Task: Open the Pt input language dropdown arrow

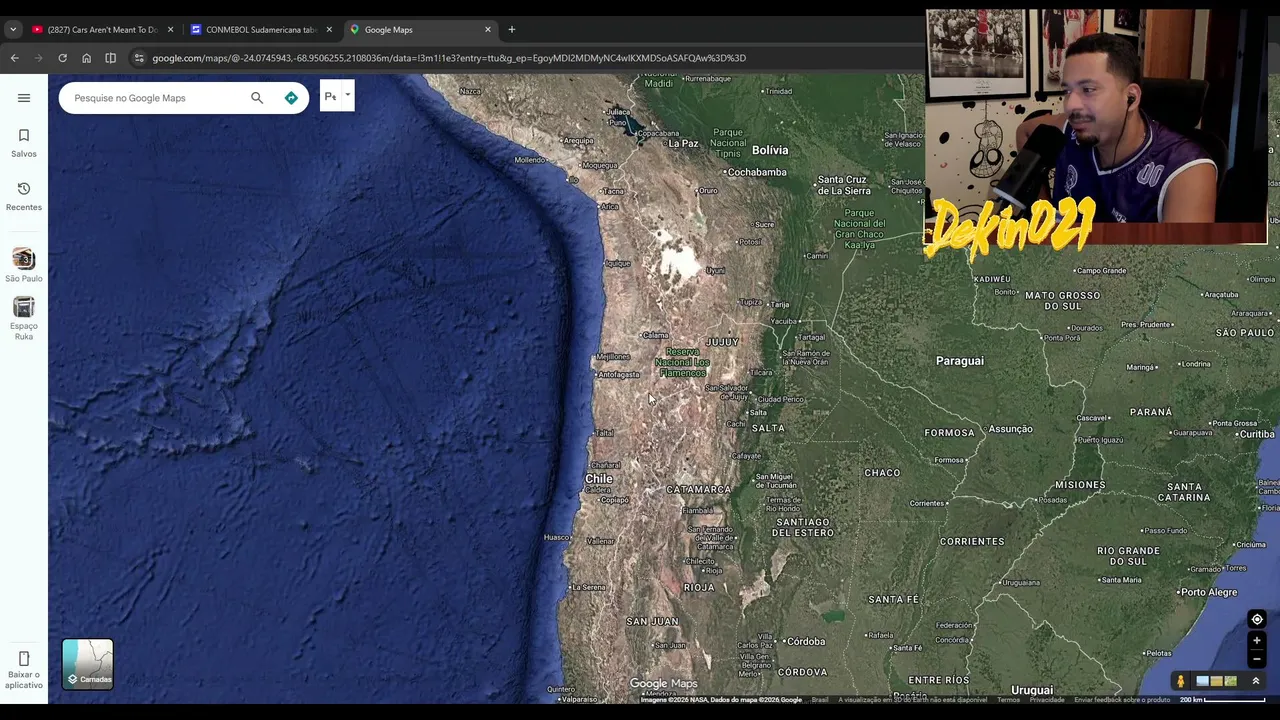Action: 347,96
